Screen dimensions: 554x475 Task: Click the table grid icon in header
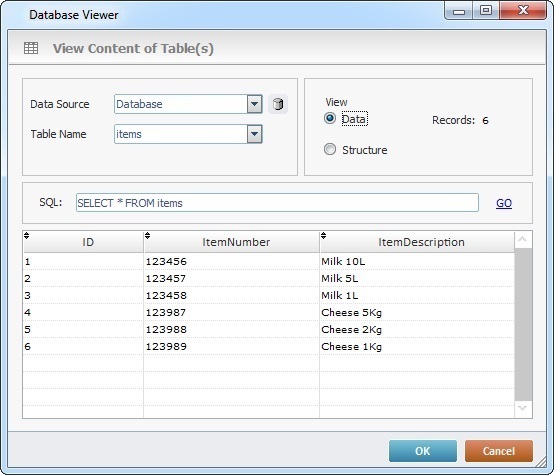point(31,48)
